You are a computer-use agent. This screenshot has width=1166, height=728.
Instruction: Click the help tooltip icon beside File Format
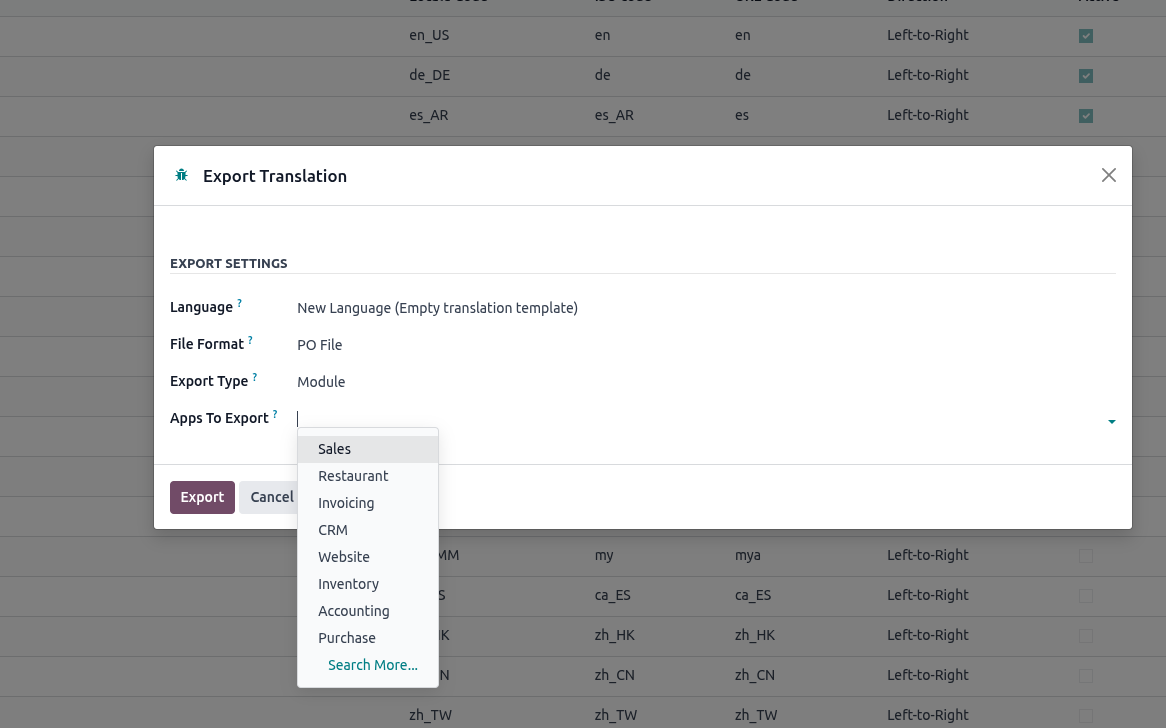250,340
